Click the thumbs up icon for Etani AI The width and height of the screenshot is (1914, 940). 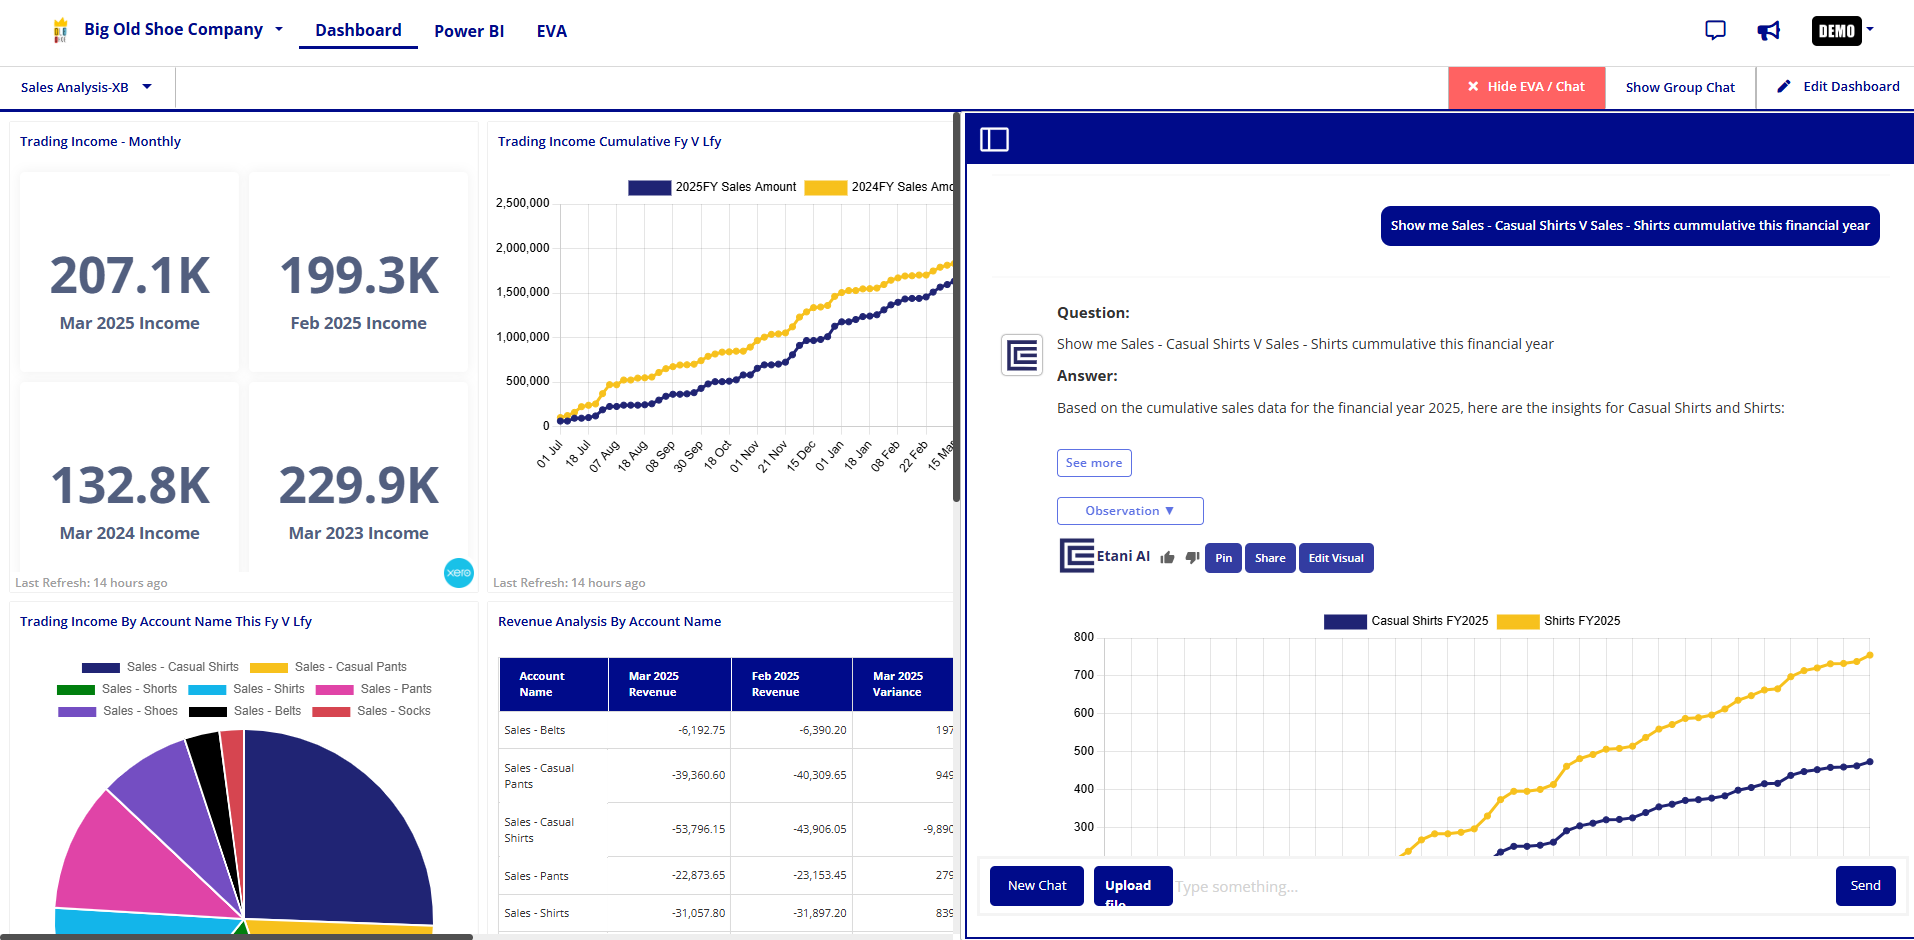point(1167,558)
